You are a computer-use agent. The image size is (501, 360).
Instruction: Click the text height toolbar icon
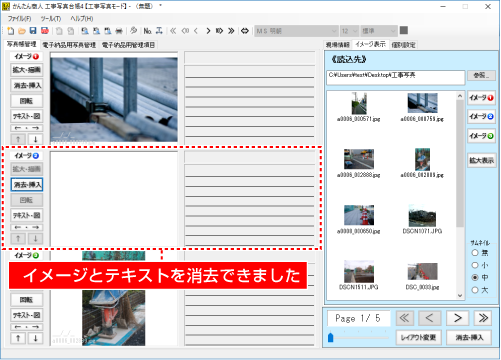(159, 31)
